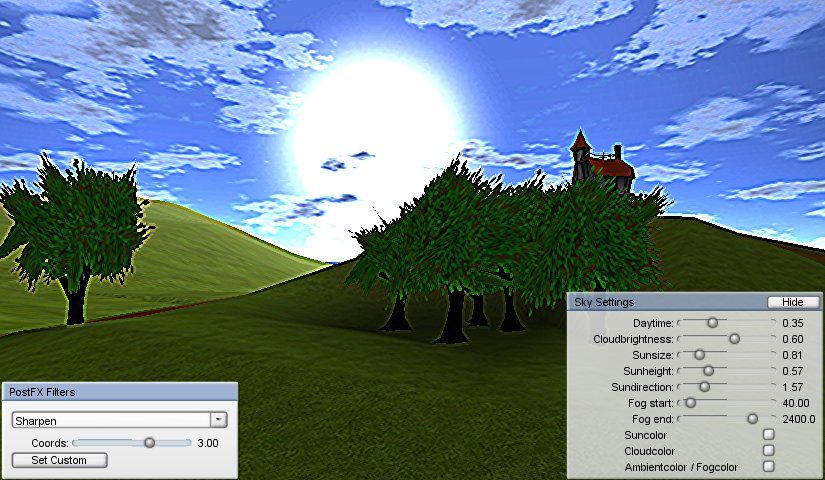Image resolution: width=825 pixels, height=480 pixels.
Task: Toggle the Cloudcolor checkbox
Action: tap(768, 451)
